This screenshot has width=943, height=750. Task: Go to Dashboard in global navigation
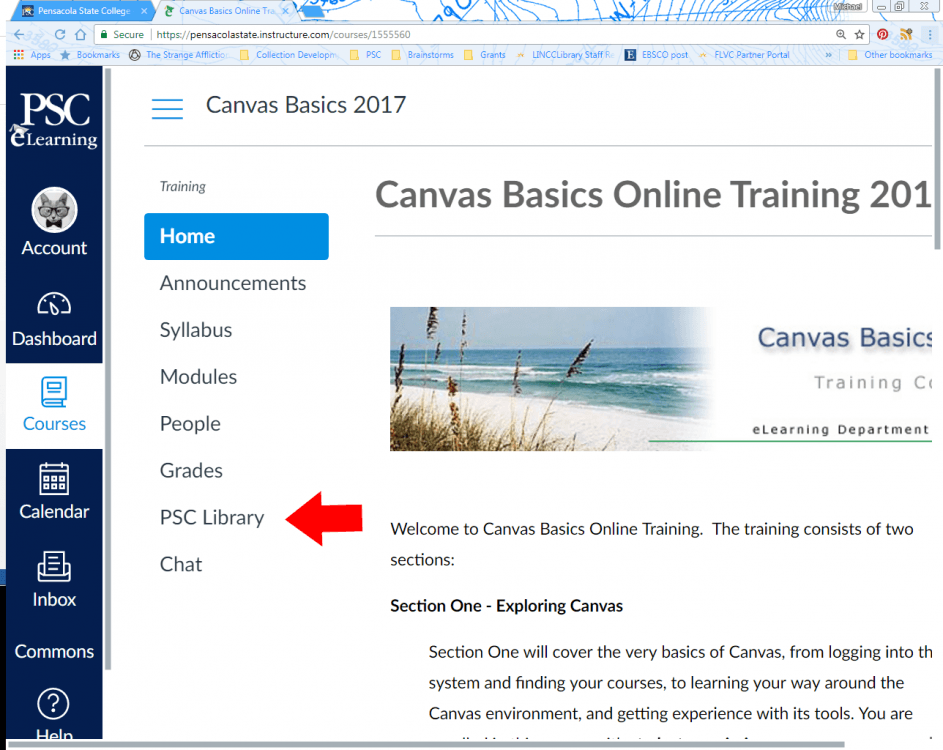click(54, 319)
